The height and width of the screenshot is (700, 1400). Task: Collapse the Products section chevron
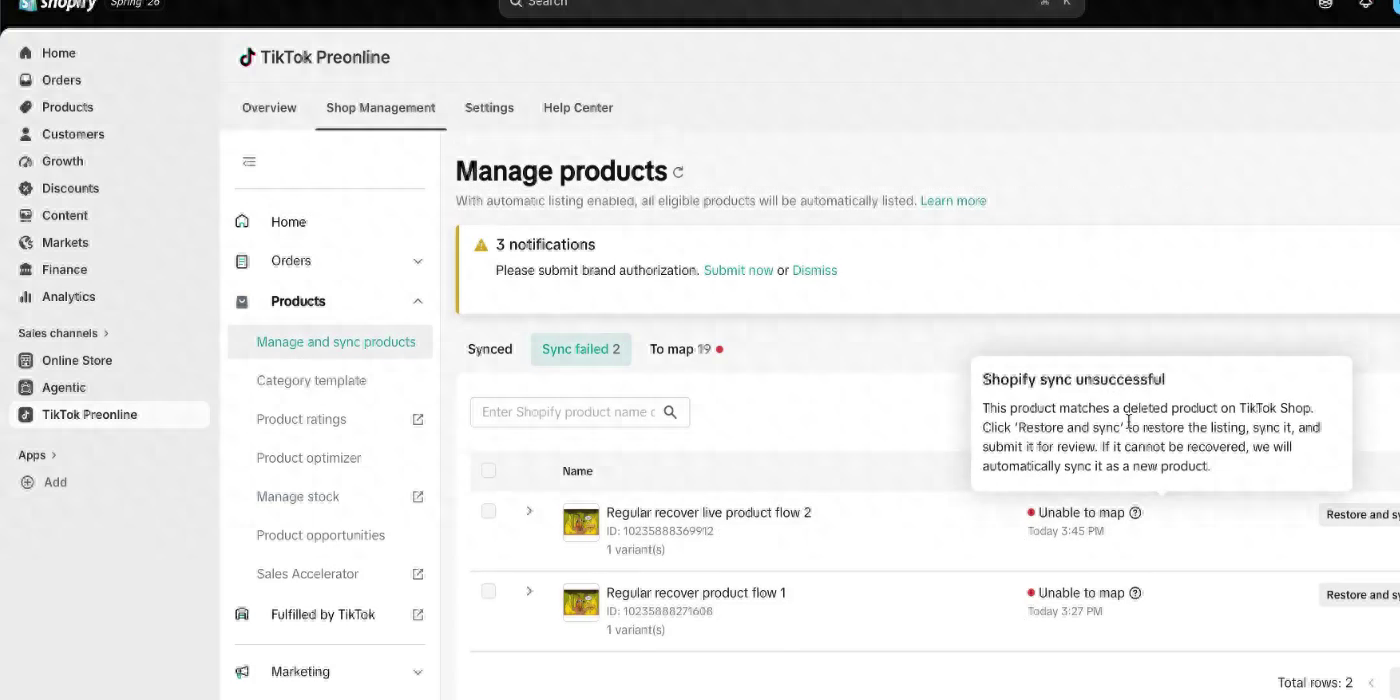pos(418,301)
